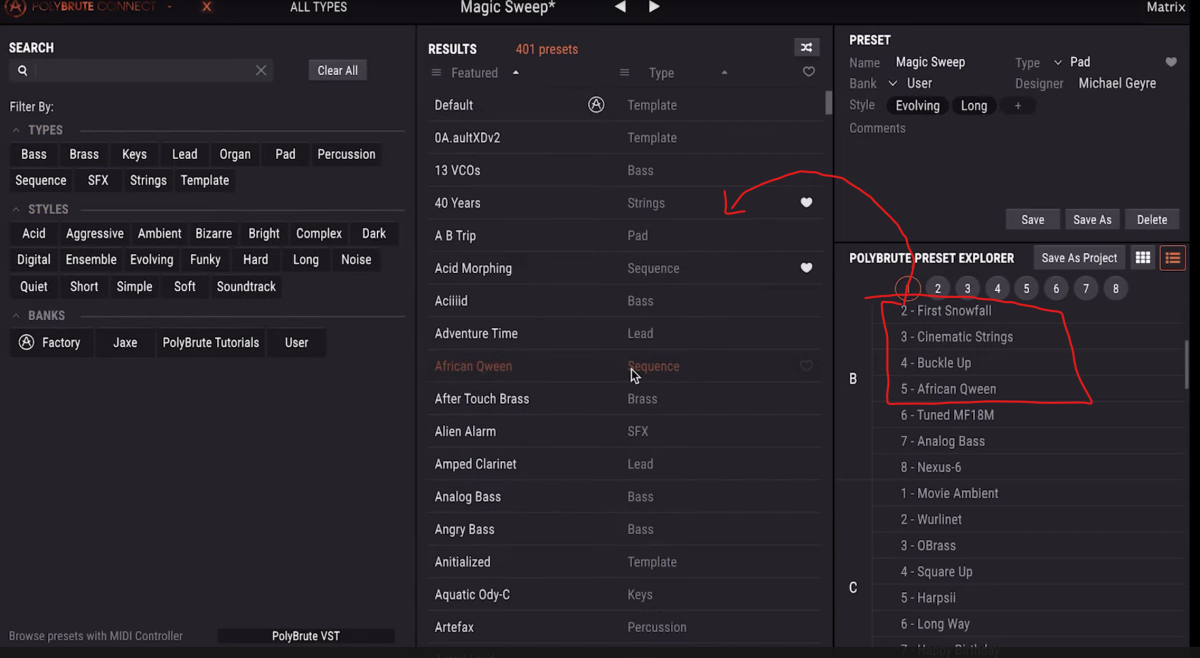The image size is (1200, 658).
Task: Click the Clear All button
Action: click(338, 70)
